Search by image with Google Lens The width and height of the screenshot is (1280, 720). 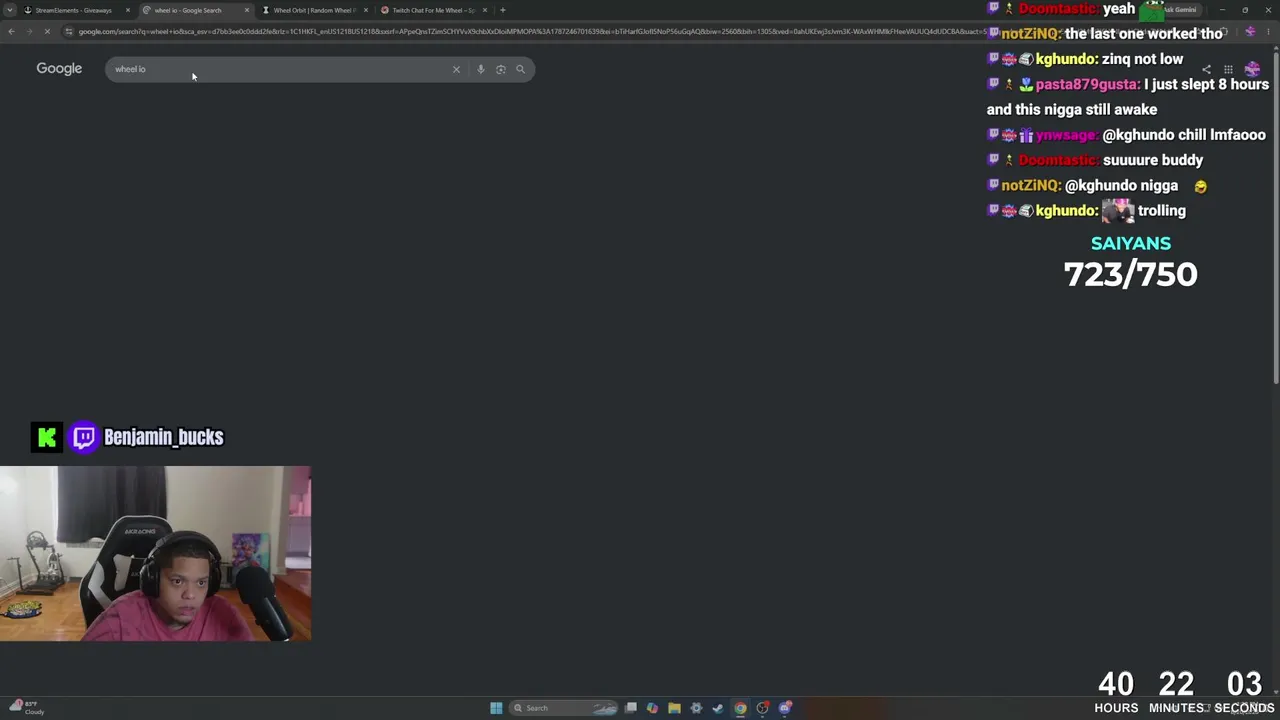pyautogui.click(x=501, y=69)
